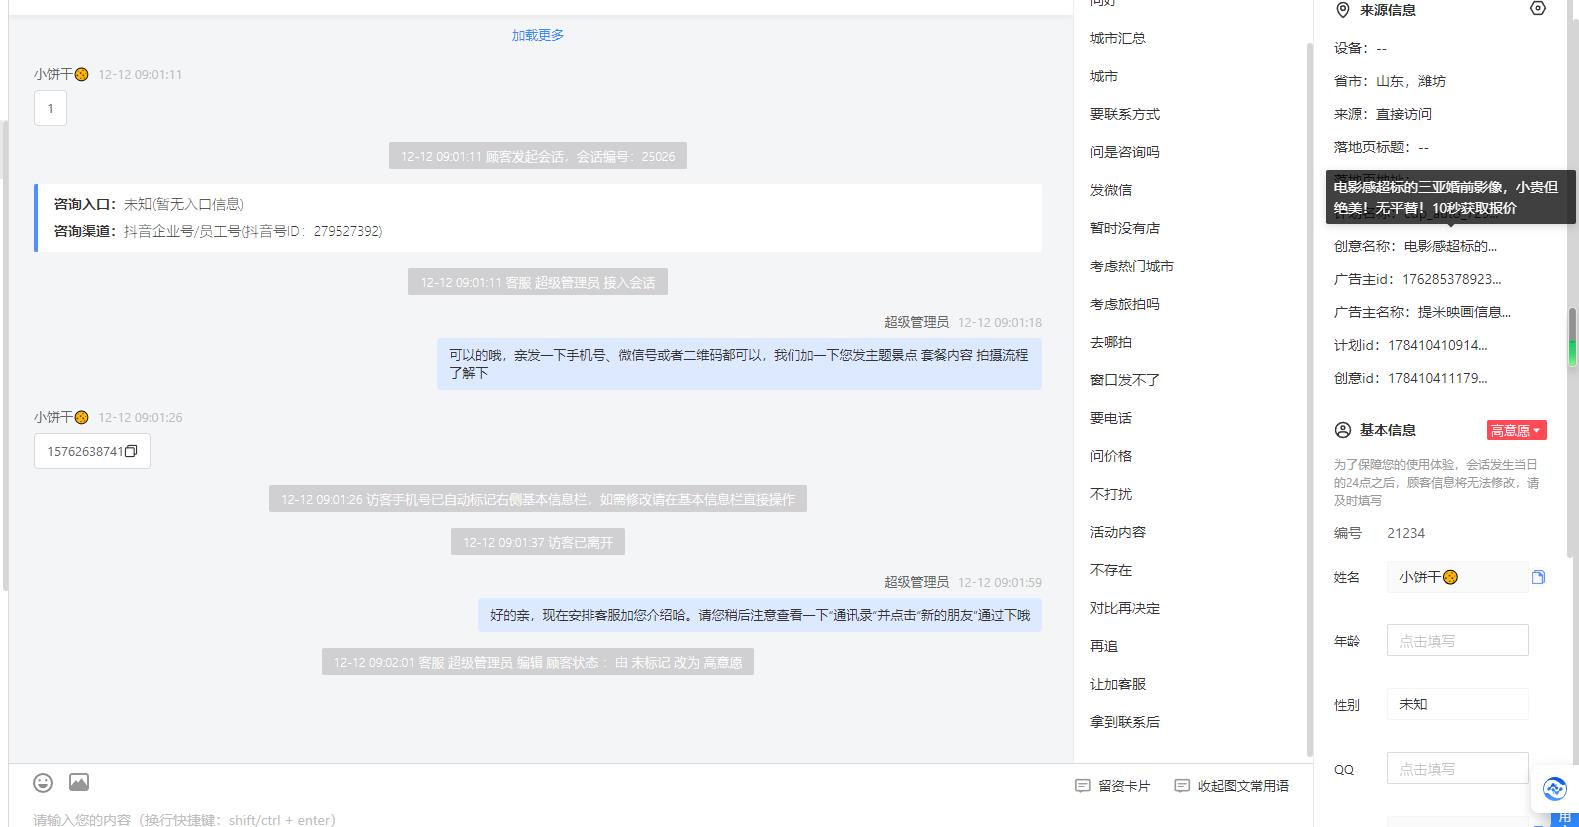Select quick reply 要联系方式
The width and height of the screenshot is (1579, 827).
pos(1125,114)
